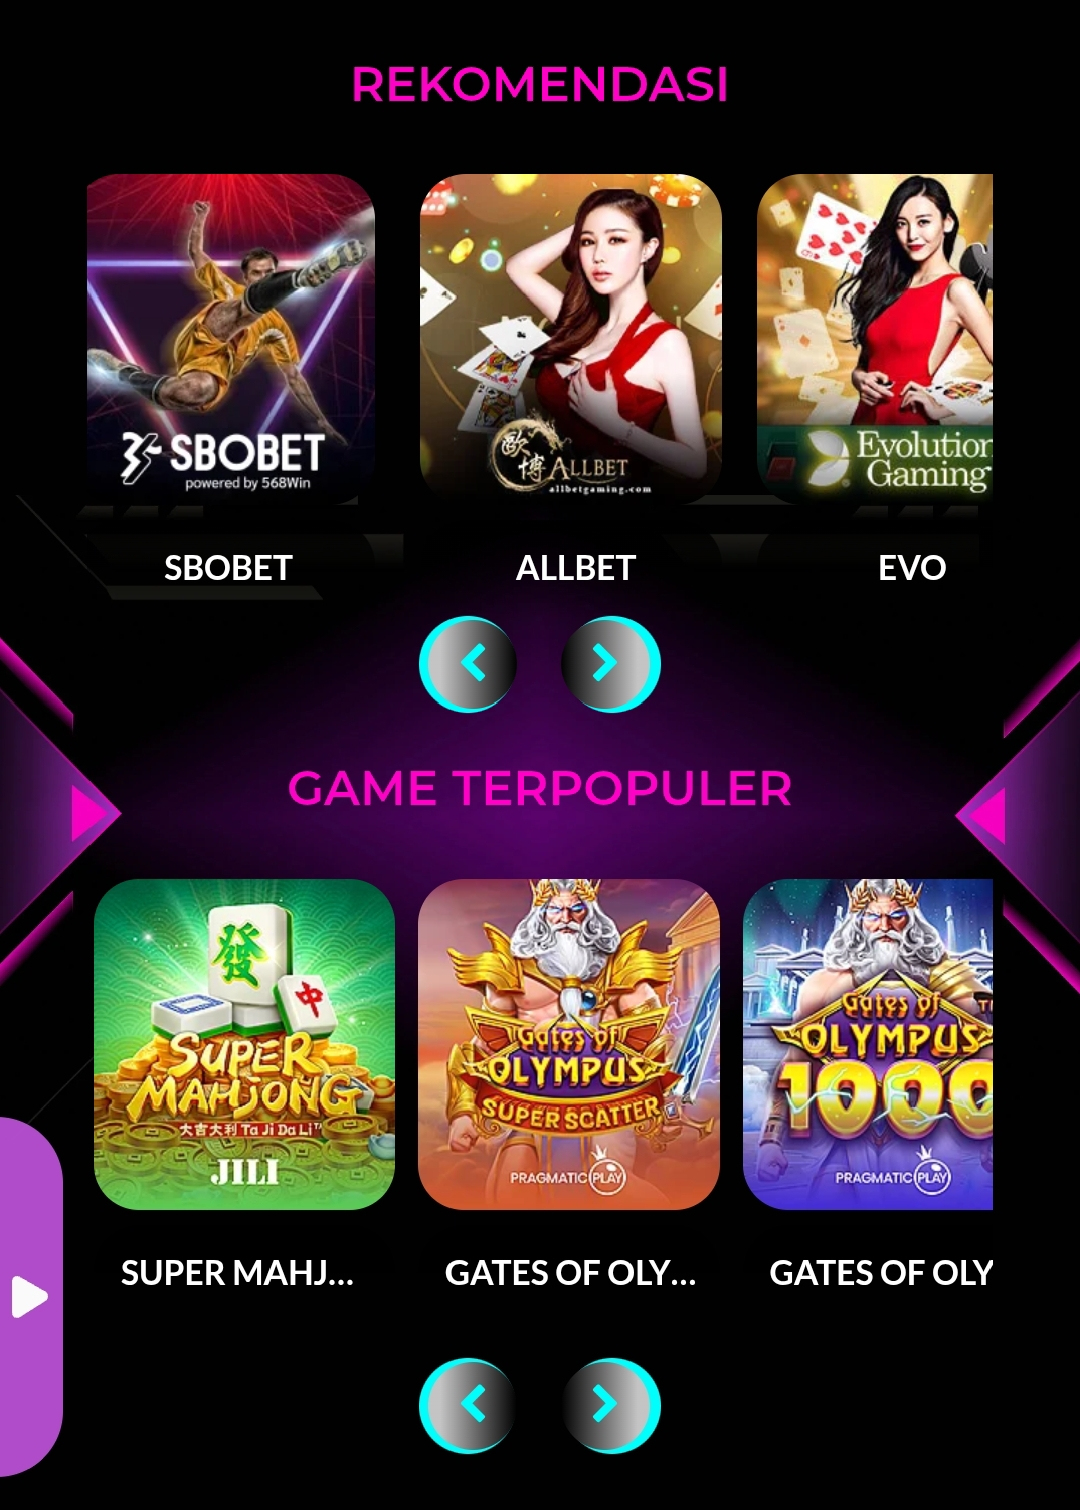Click the EVO text label

912,568
